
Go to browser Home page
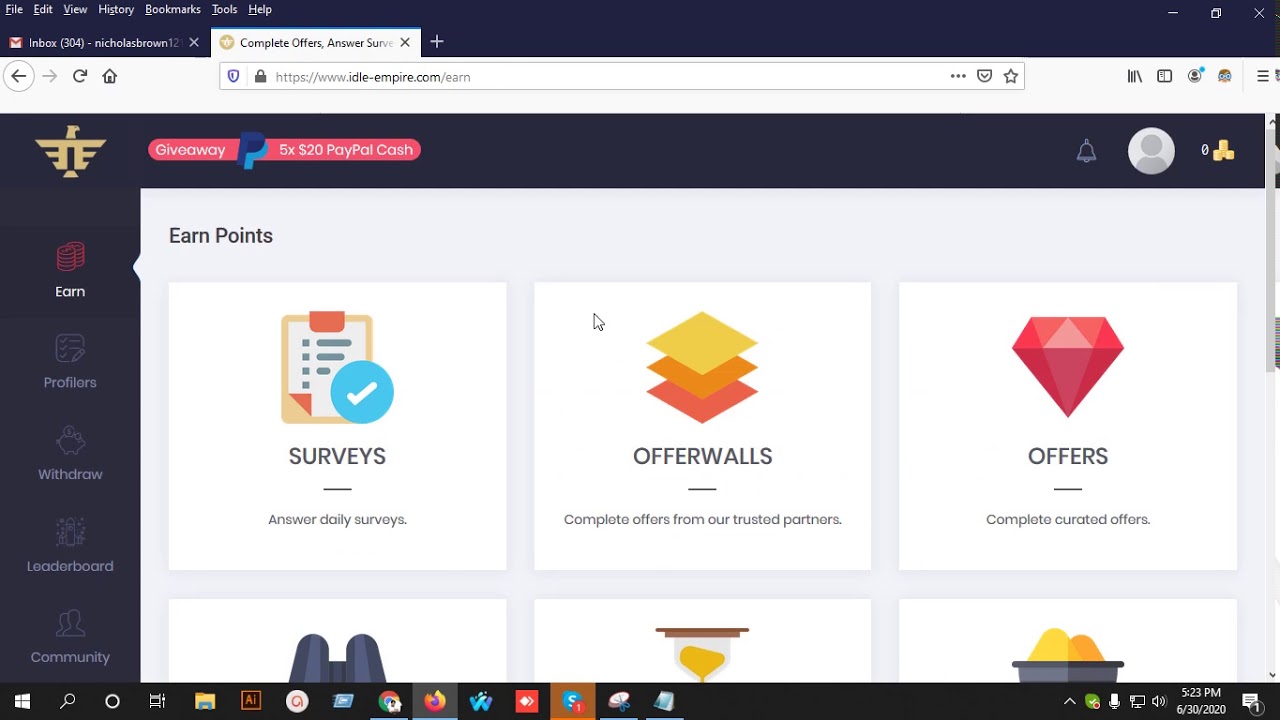pyautogui.click(x=110, y=76)
